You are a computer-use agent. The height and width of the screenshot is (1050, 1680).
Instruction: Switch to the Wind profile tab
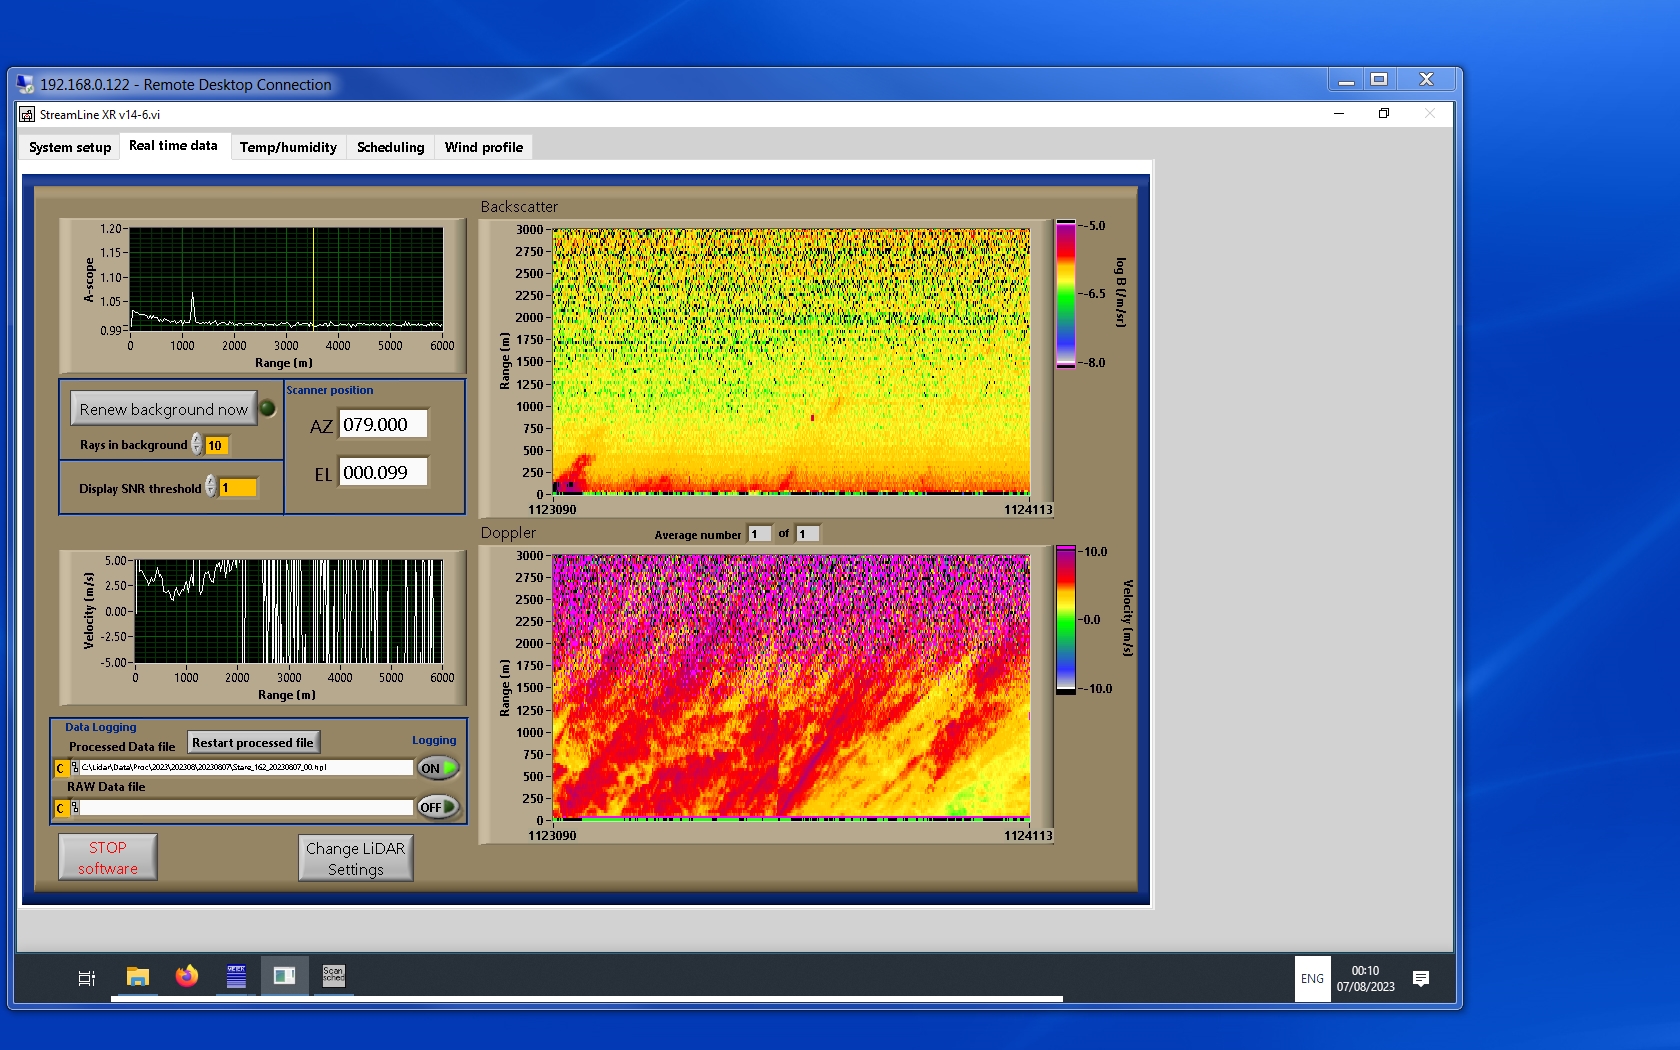pyautogui.click(x=483, y=147)
